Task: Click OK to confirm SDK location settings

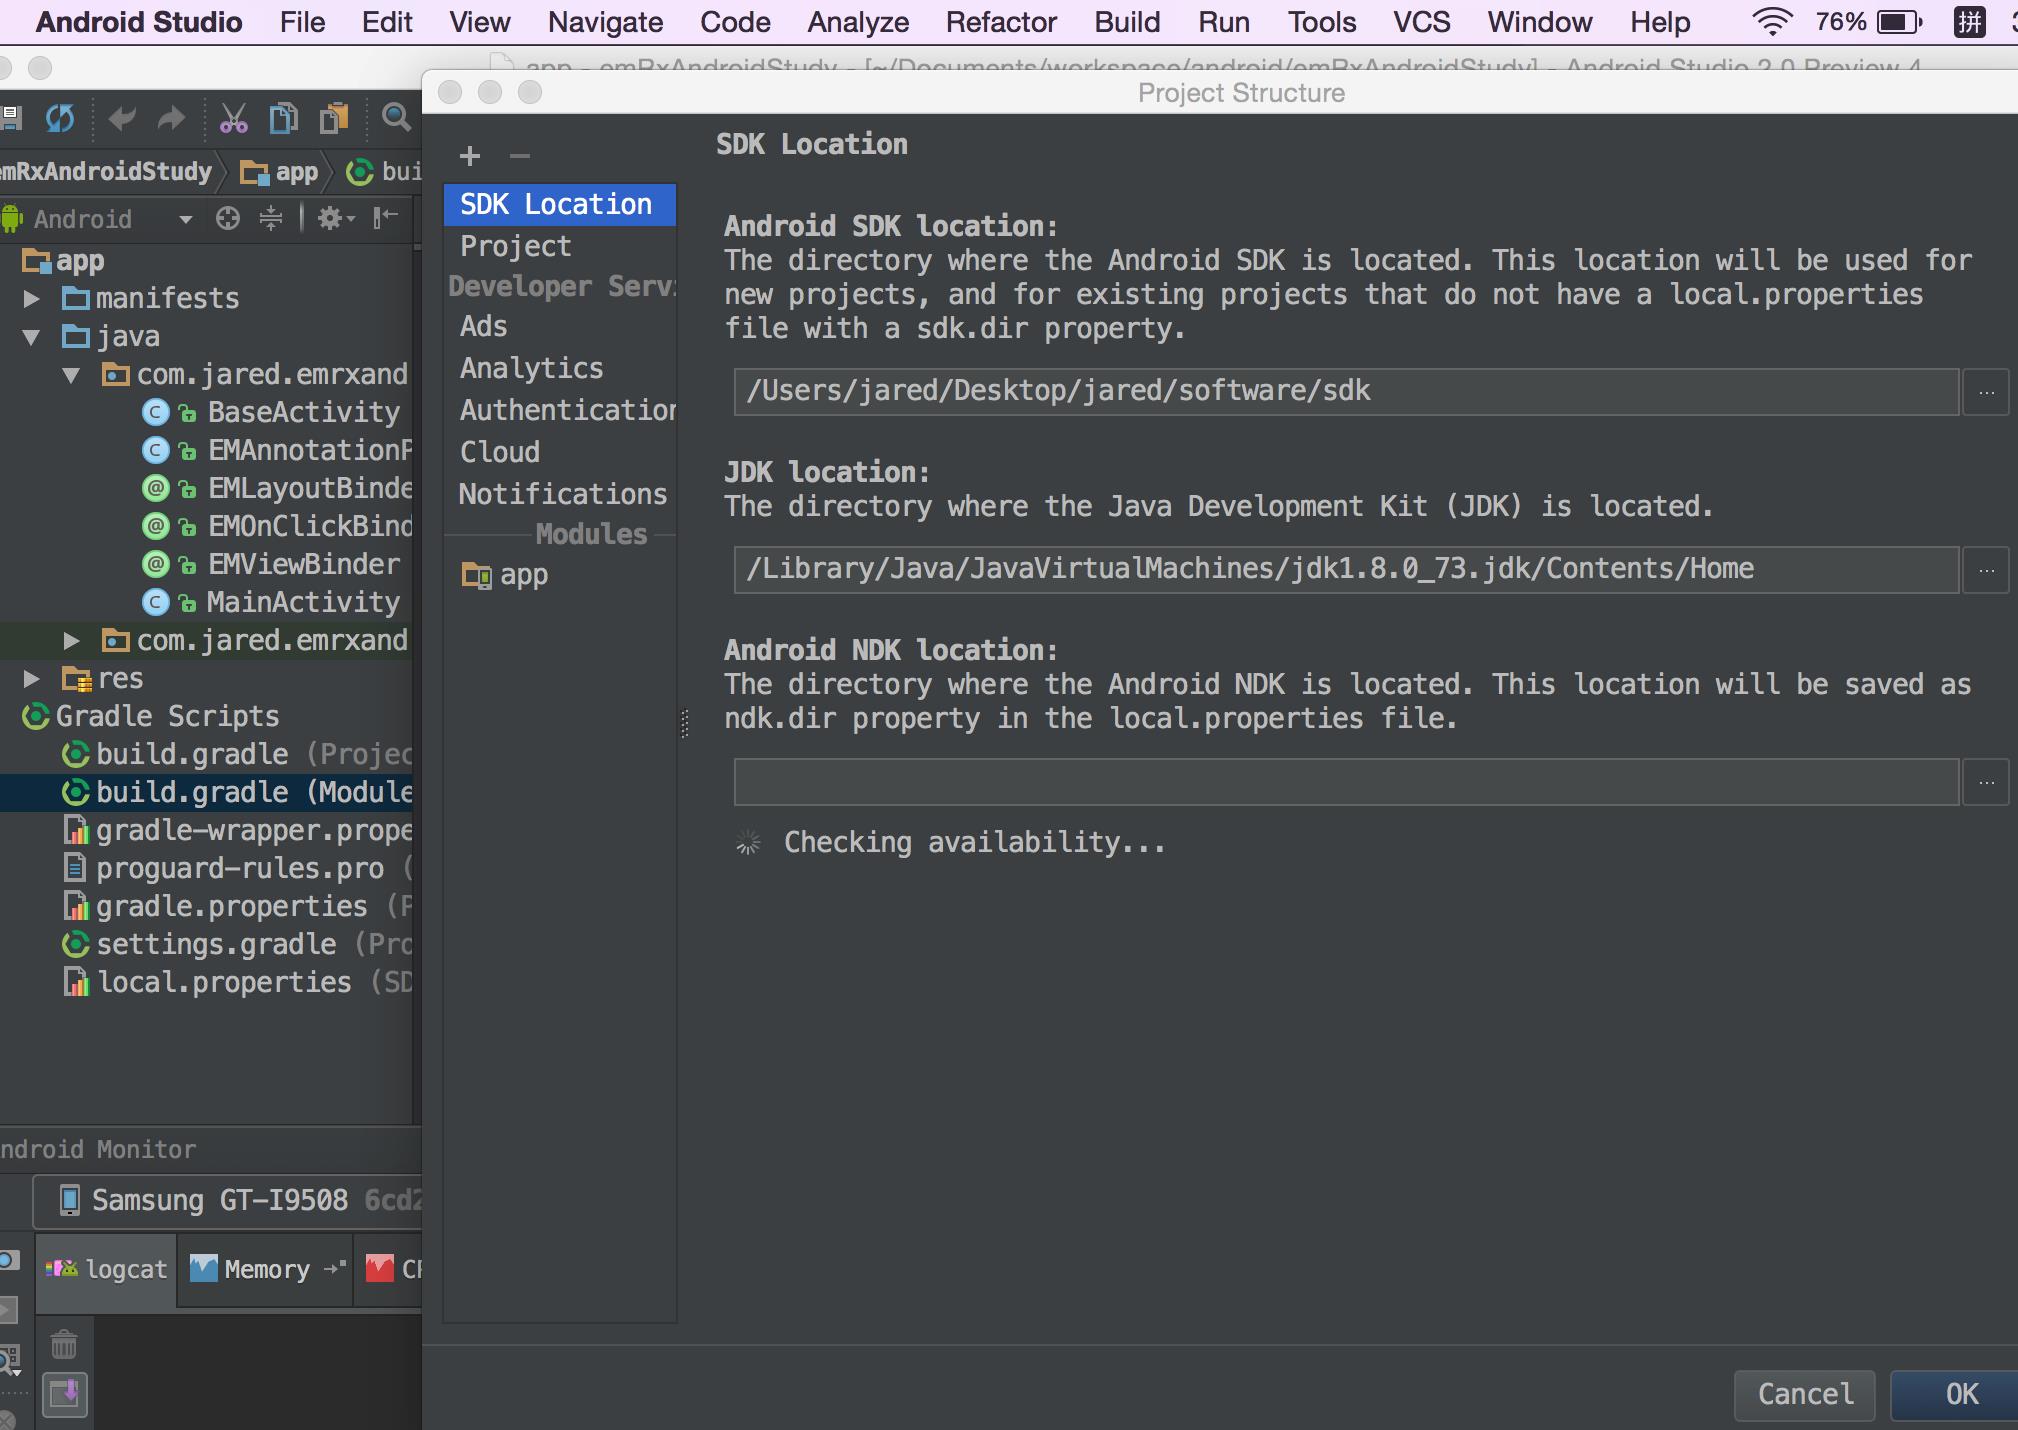Action: click(1959, 1388)
